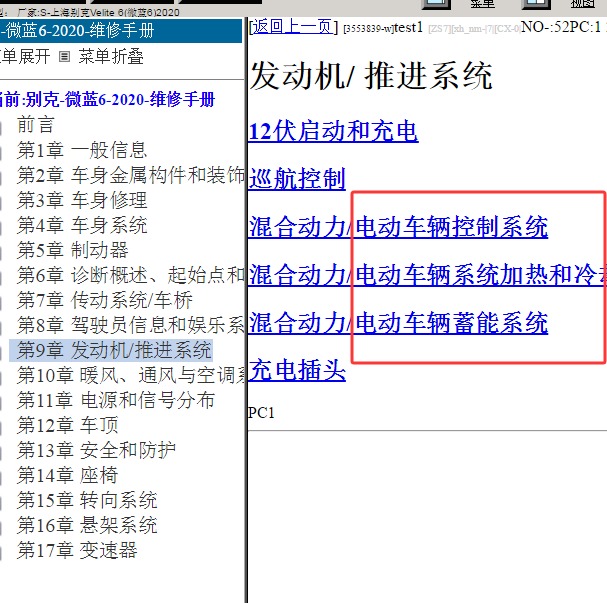
Task: Select 第3章 车身修理
Action: (82, 200)
